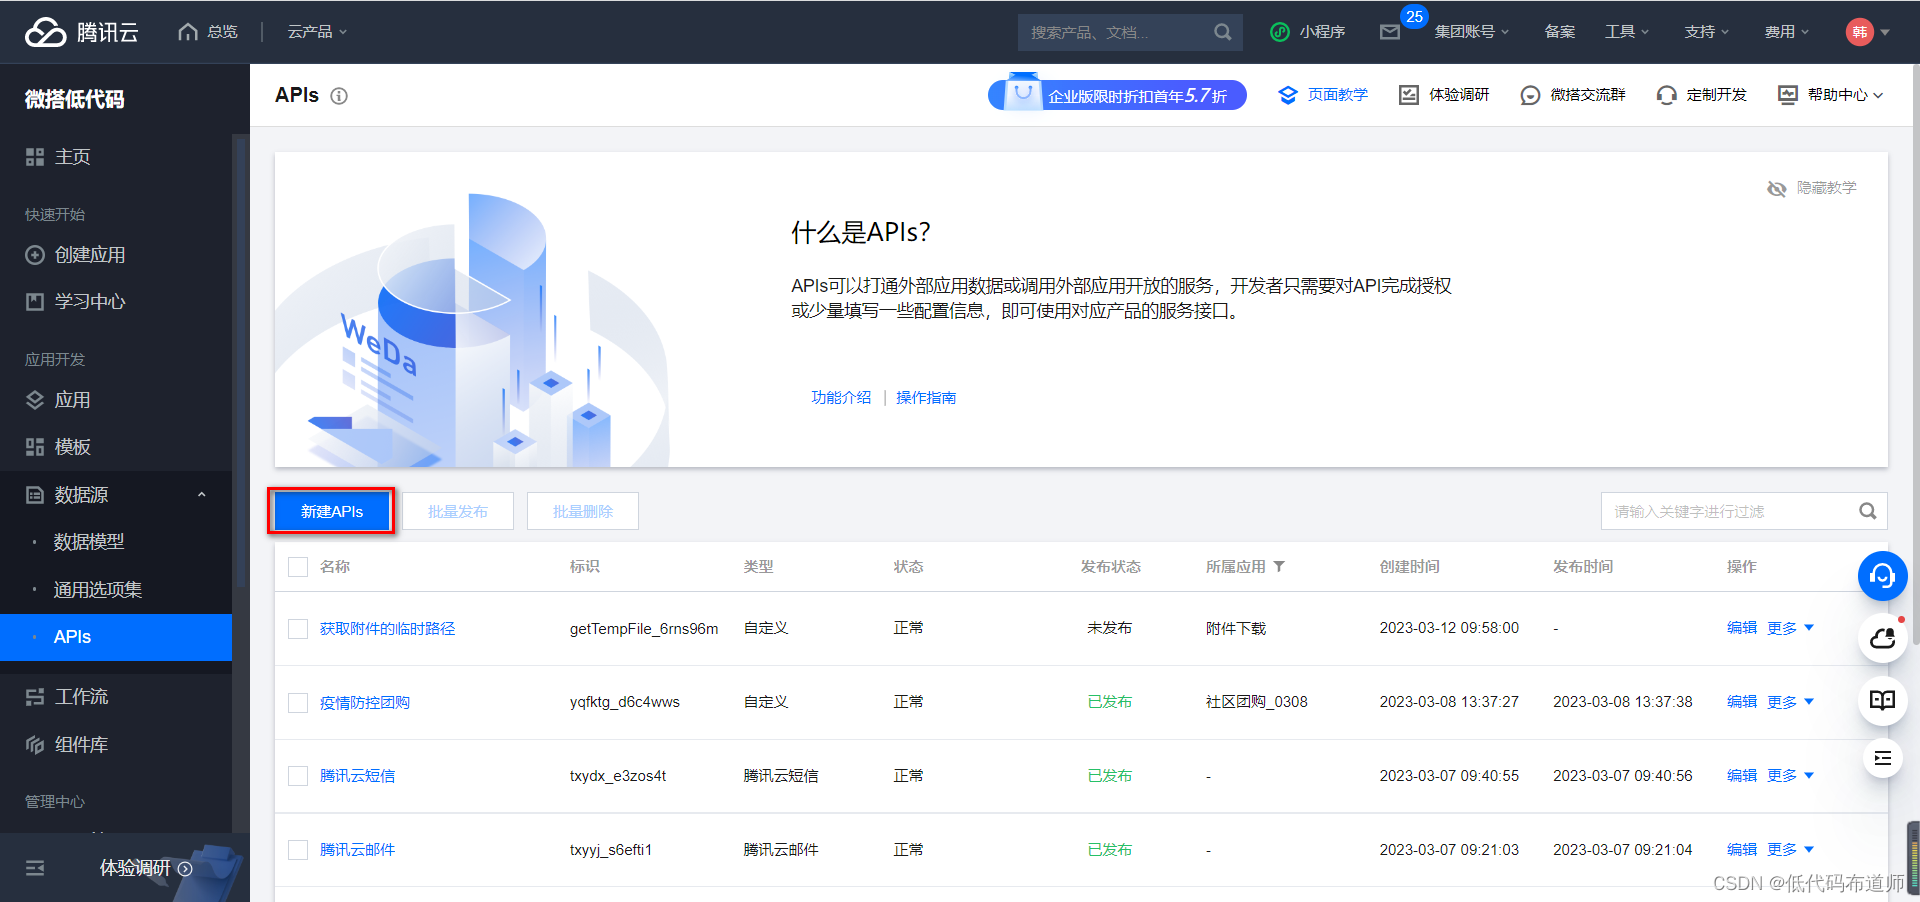
Task: Click the 企业版限时折扣 promo banner
Action: [1117, 95]
